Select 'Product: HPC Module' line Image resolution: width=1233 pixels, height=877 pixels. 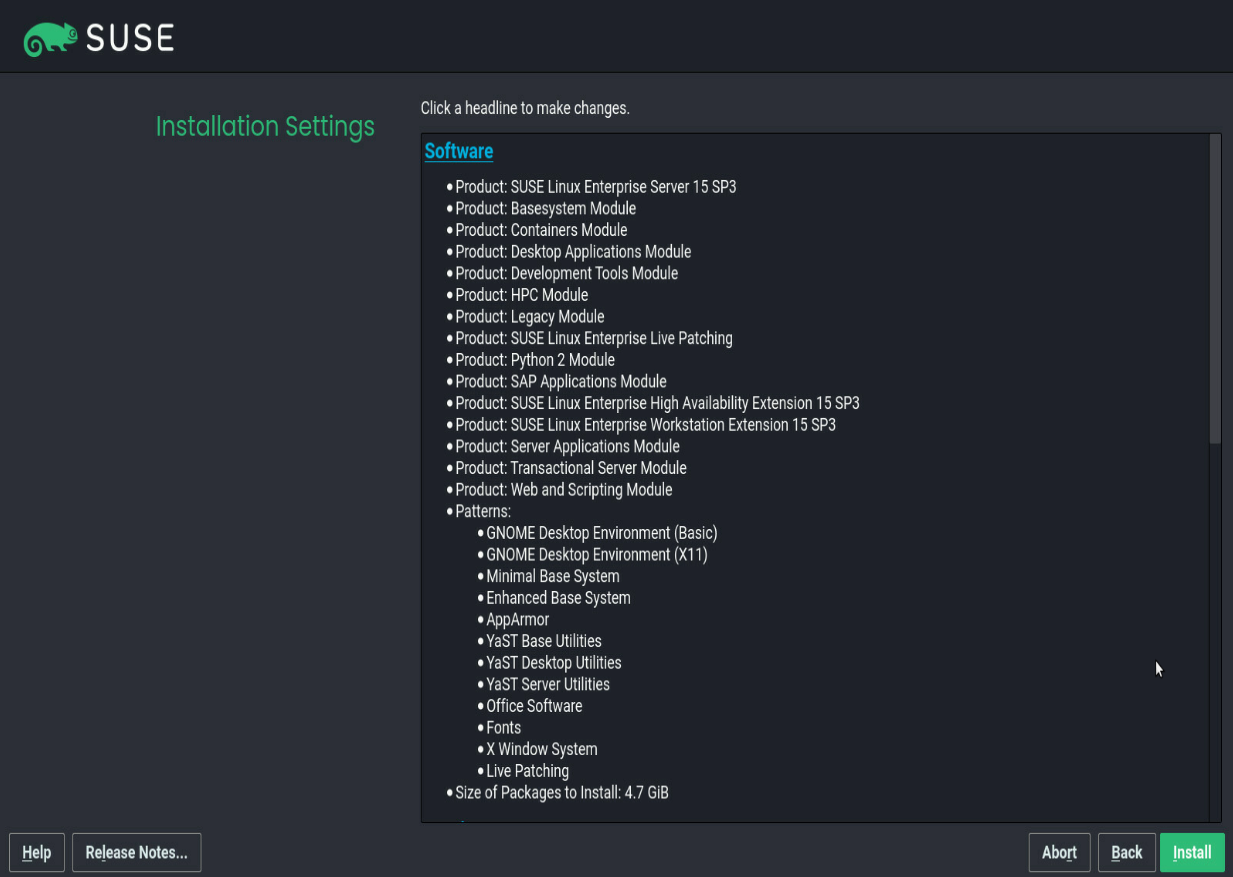(522, 295)
